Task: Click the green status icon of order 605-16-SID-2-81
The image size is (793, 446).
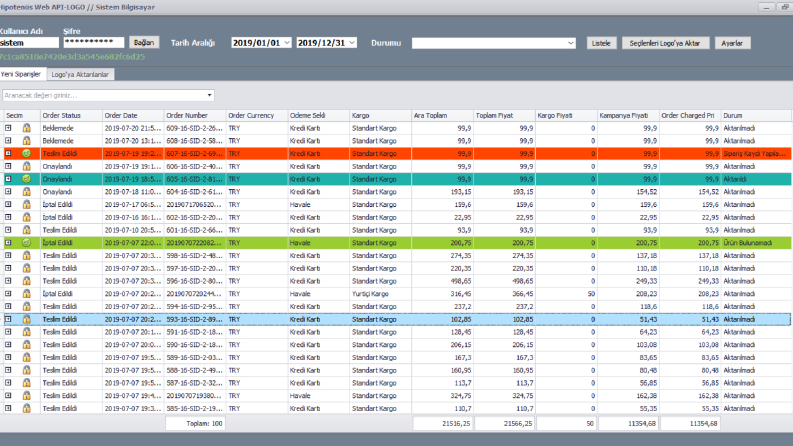Action: (26, 179)
